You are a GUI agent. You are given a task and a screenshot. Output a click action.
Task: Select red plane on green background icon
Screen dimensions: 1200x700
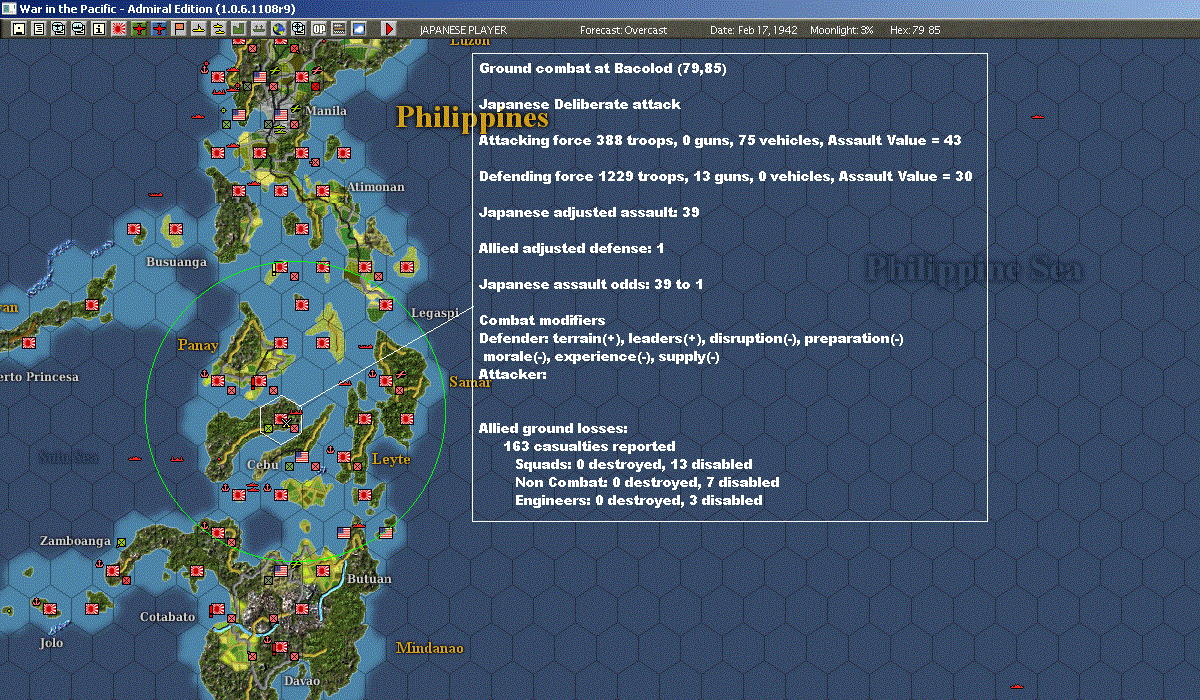139,30
